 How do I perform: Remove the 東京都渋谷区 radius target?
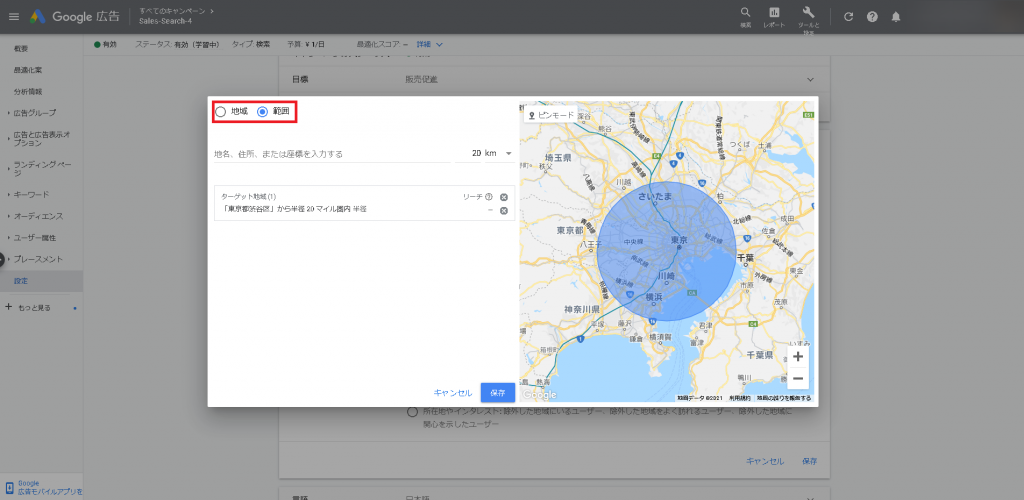pyautogui.click(x=504, y=210)
